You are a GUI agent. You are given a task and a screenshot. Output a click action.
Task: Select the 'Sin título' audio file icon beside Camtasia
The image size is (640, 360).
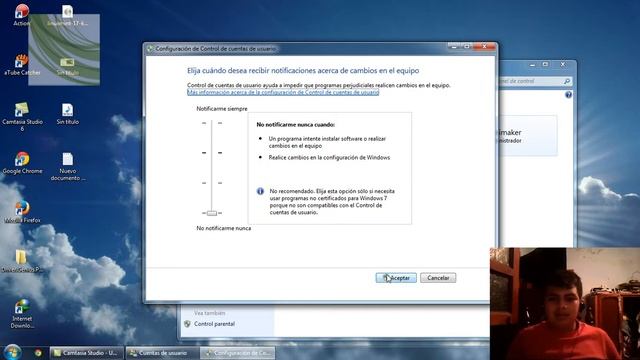(x=67, y=114)
